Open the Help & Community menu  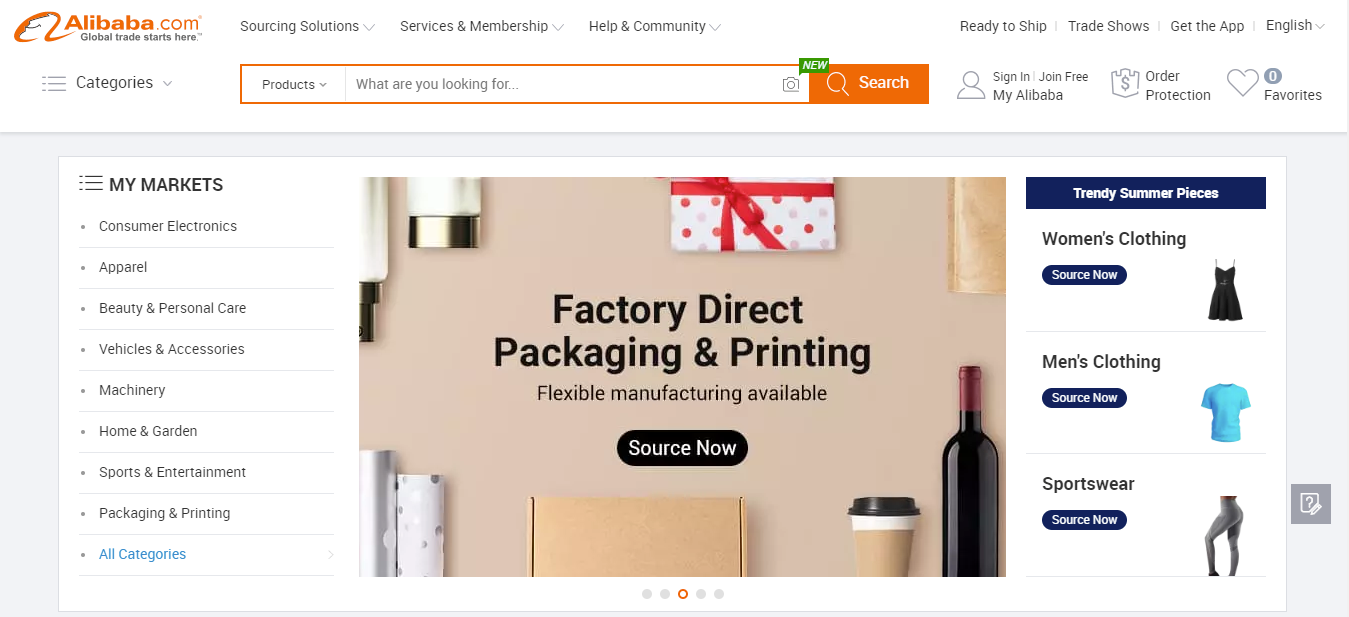point(655,26)
